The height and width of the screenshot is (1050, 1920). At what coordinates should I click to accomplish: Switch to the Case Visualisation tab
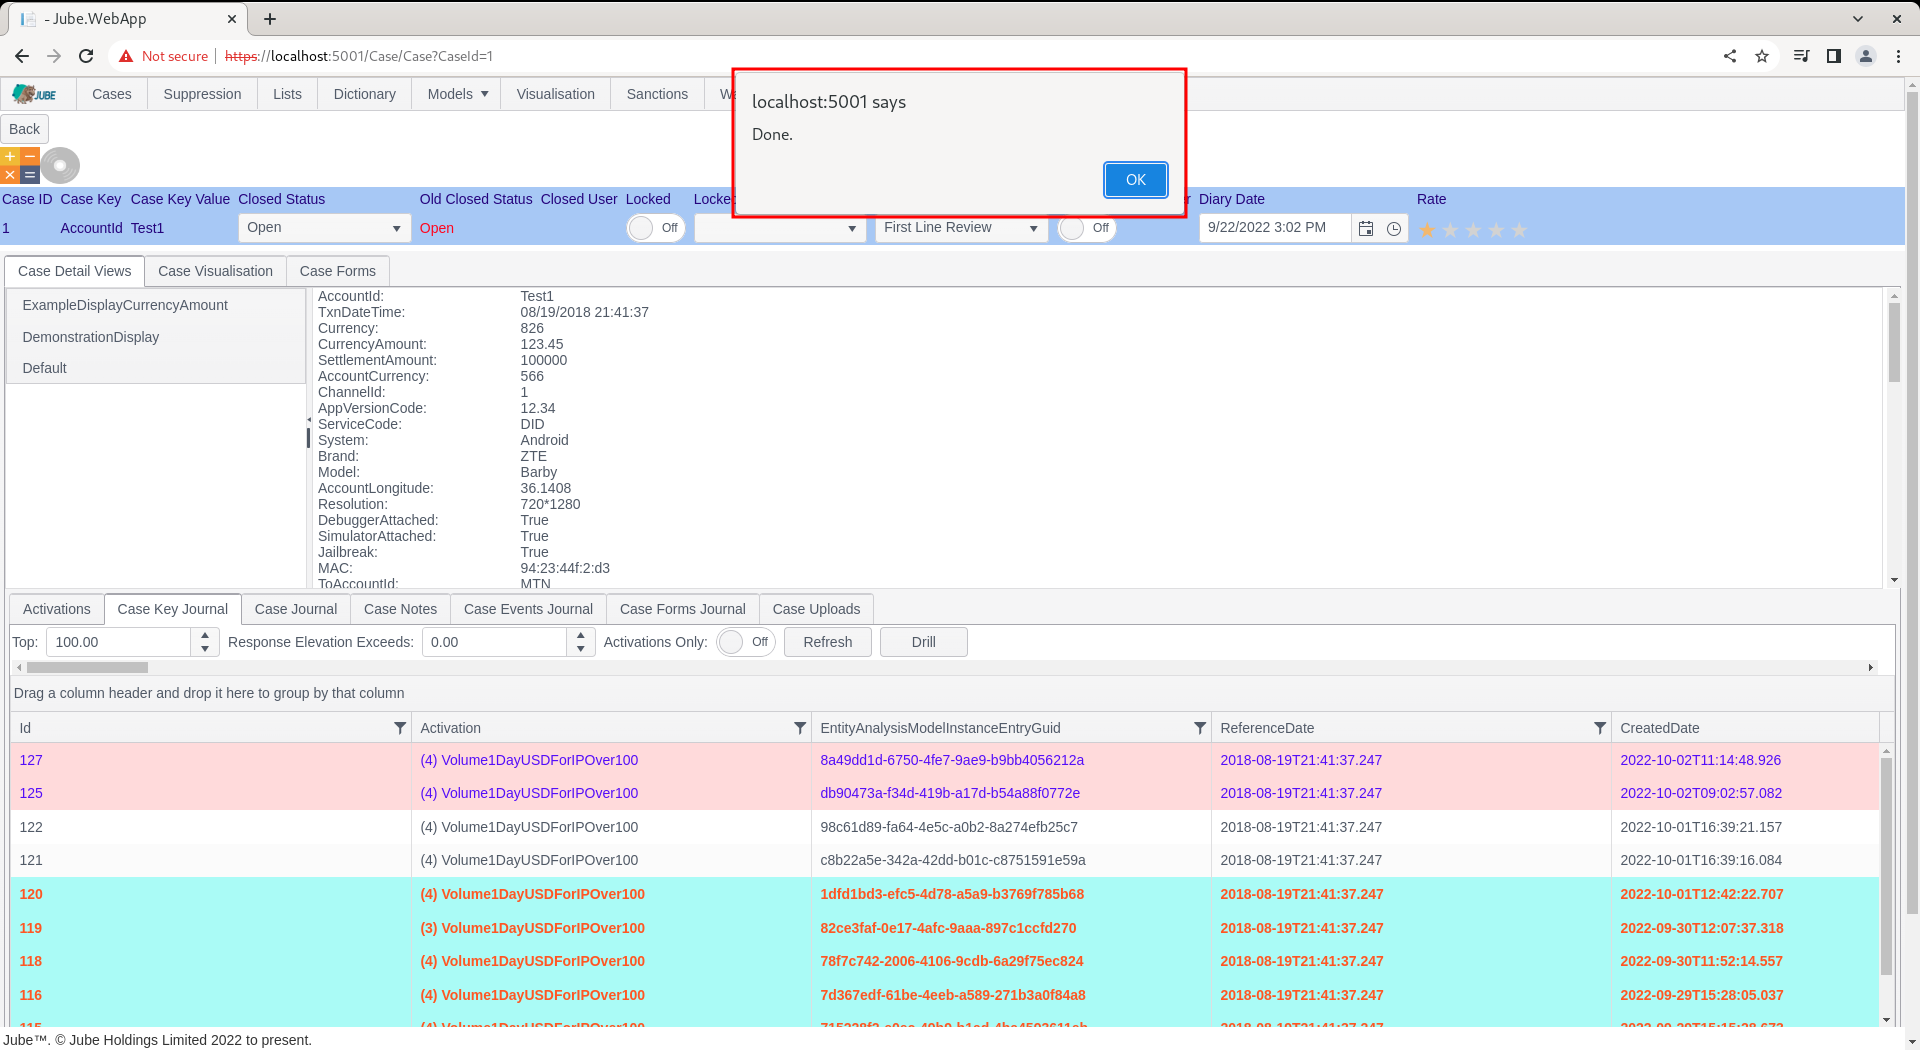coord(215,271)
